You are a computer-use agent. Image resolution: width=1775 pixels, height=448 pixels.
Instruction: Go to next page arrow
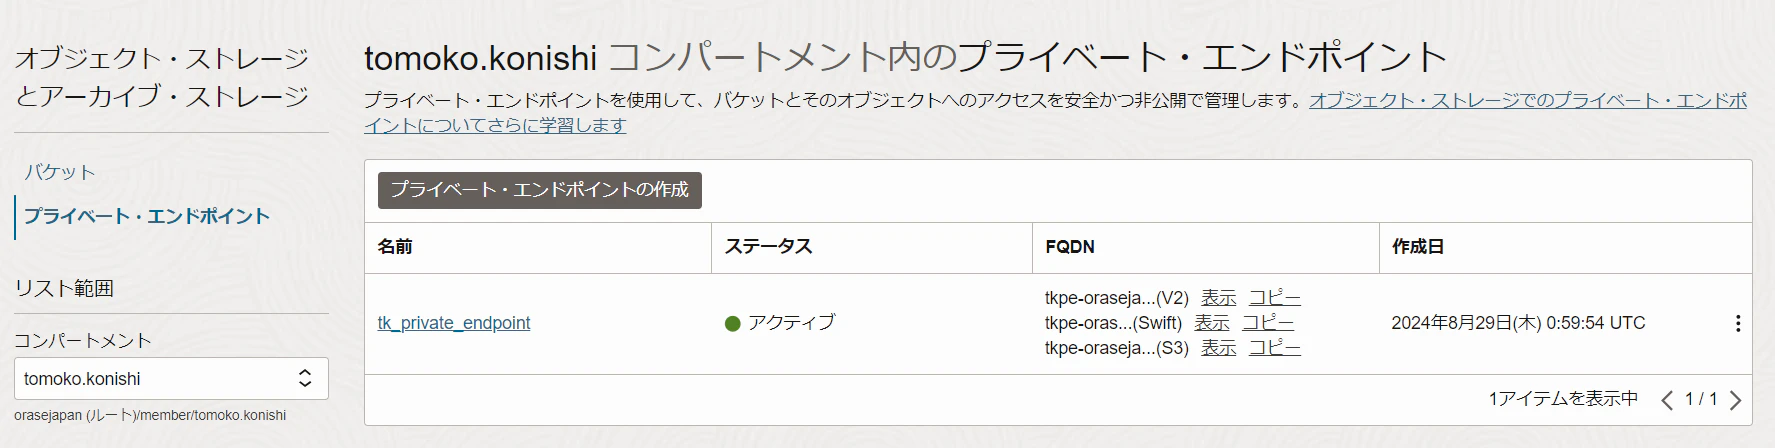1735,400
